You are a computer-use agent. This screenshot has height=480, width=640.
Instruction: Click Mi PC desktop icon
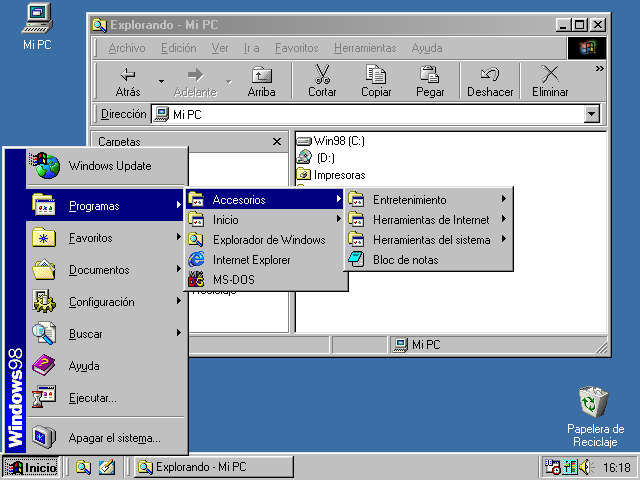tap(37, 27)
